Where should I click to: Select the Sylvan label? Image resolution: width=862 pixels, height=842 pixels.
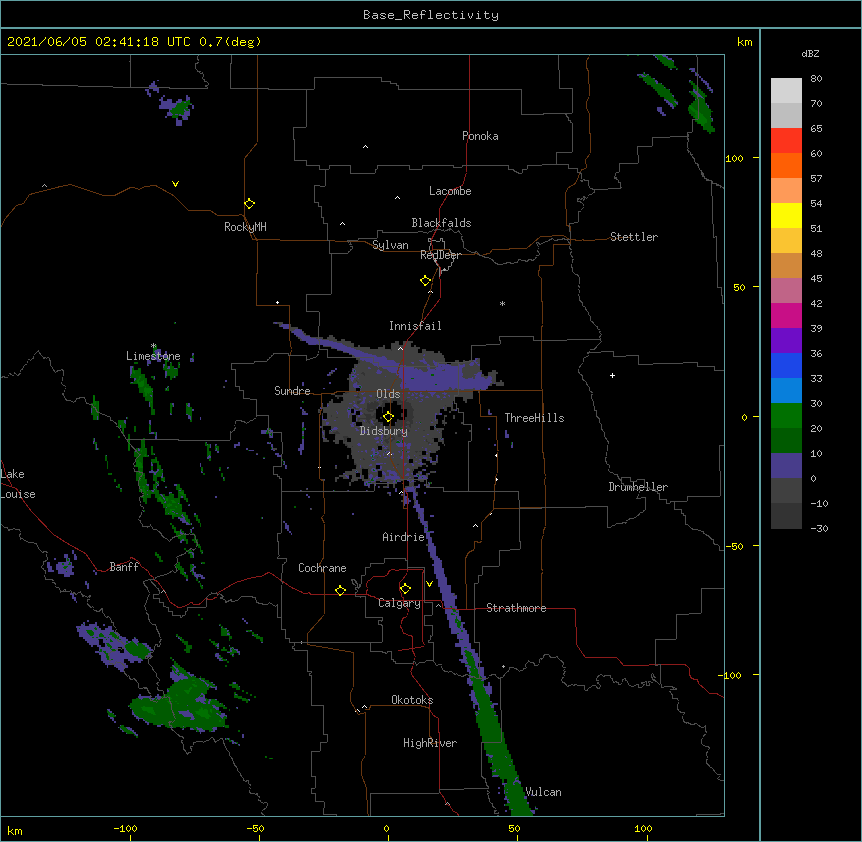click(390, 245)
